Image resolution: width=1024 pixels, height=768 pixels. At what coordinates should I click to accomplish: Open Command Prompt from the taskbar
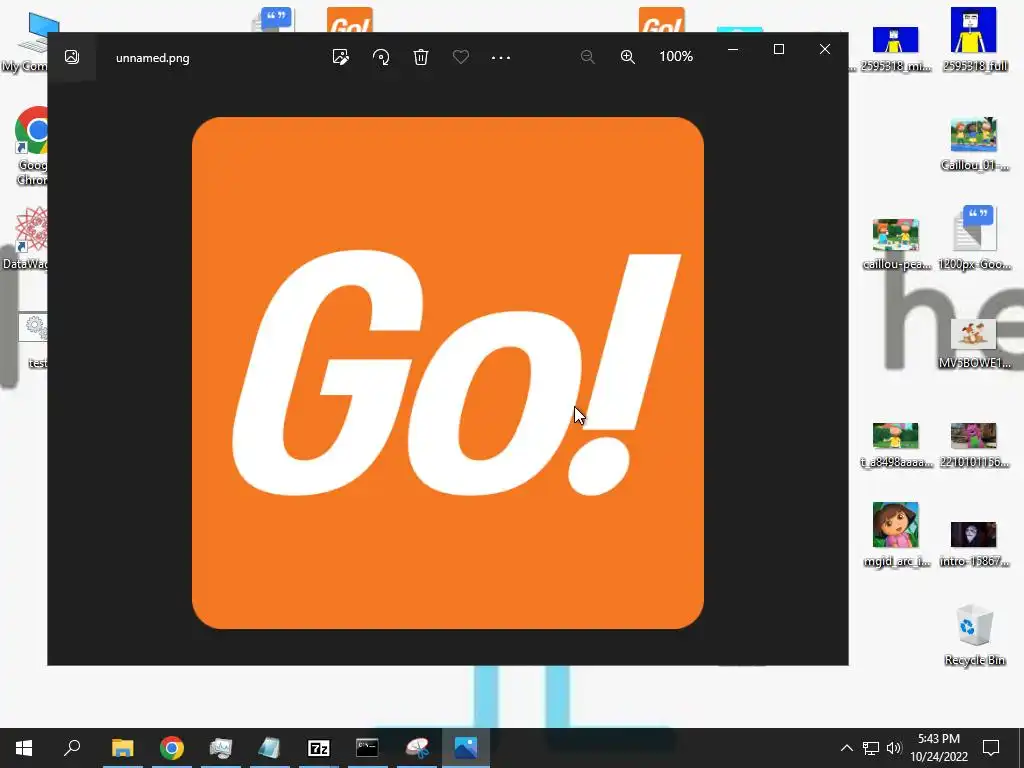tap(367, 748)
